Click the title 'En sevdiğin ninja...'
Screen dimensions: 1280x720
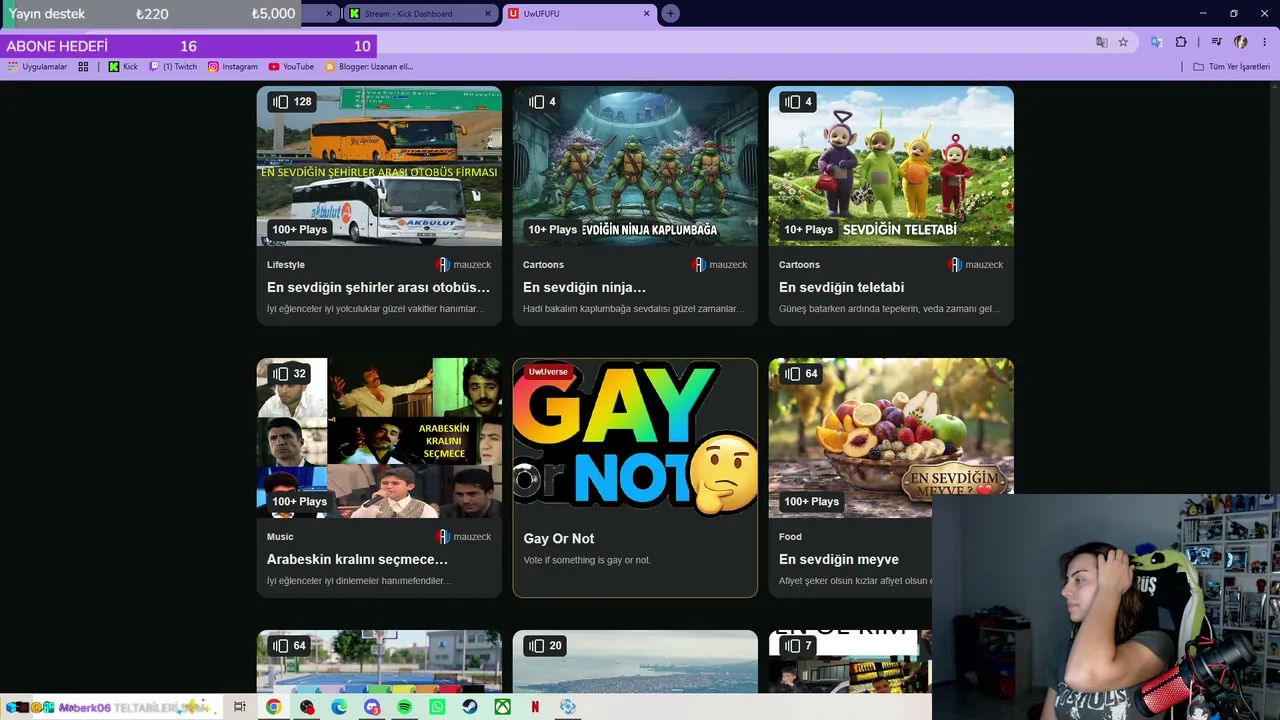click(584, 287)
